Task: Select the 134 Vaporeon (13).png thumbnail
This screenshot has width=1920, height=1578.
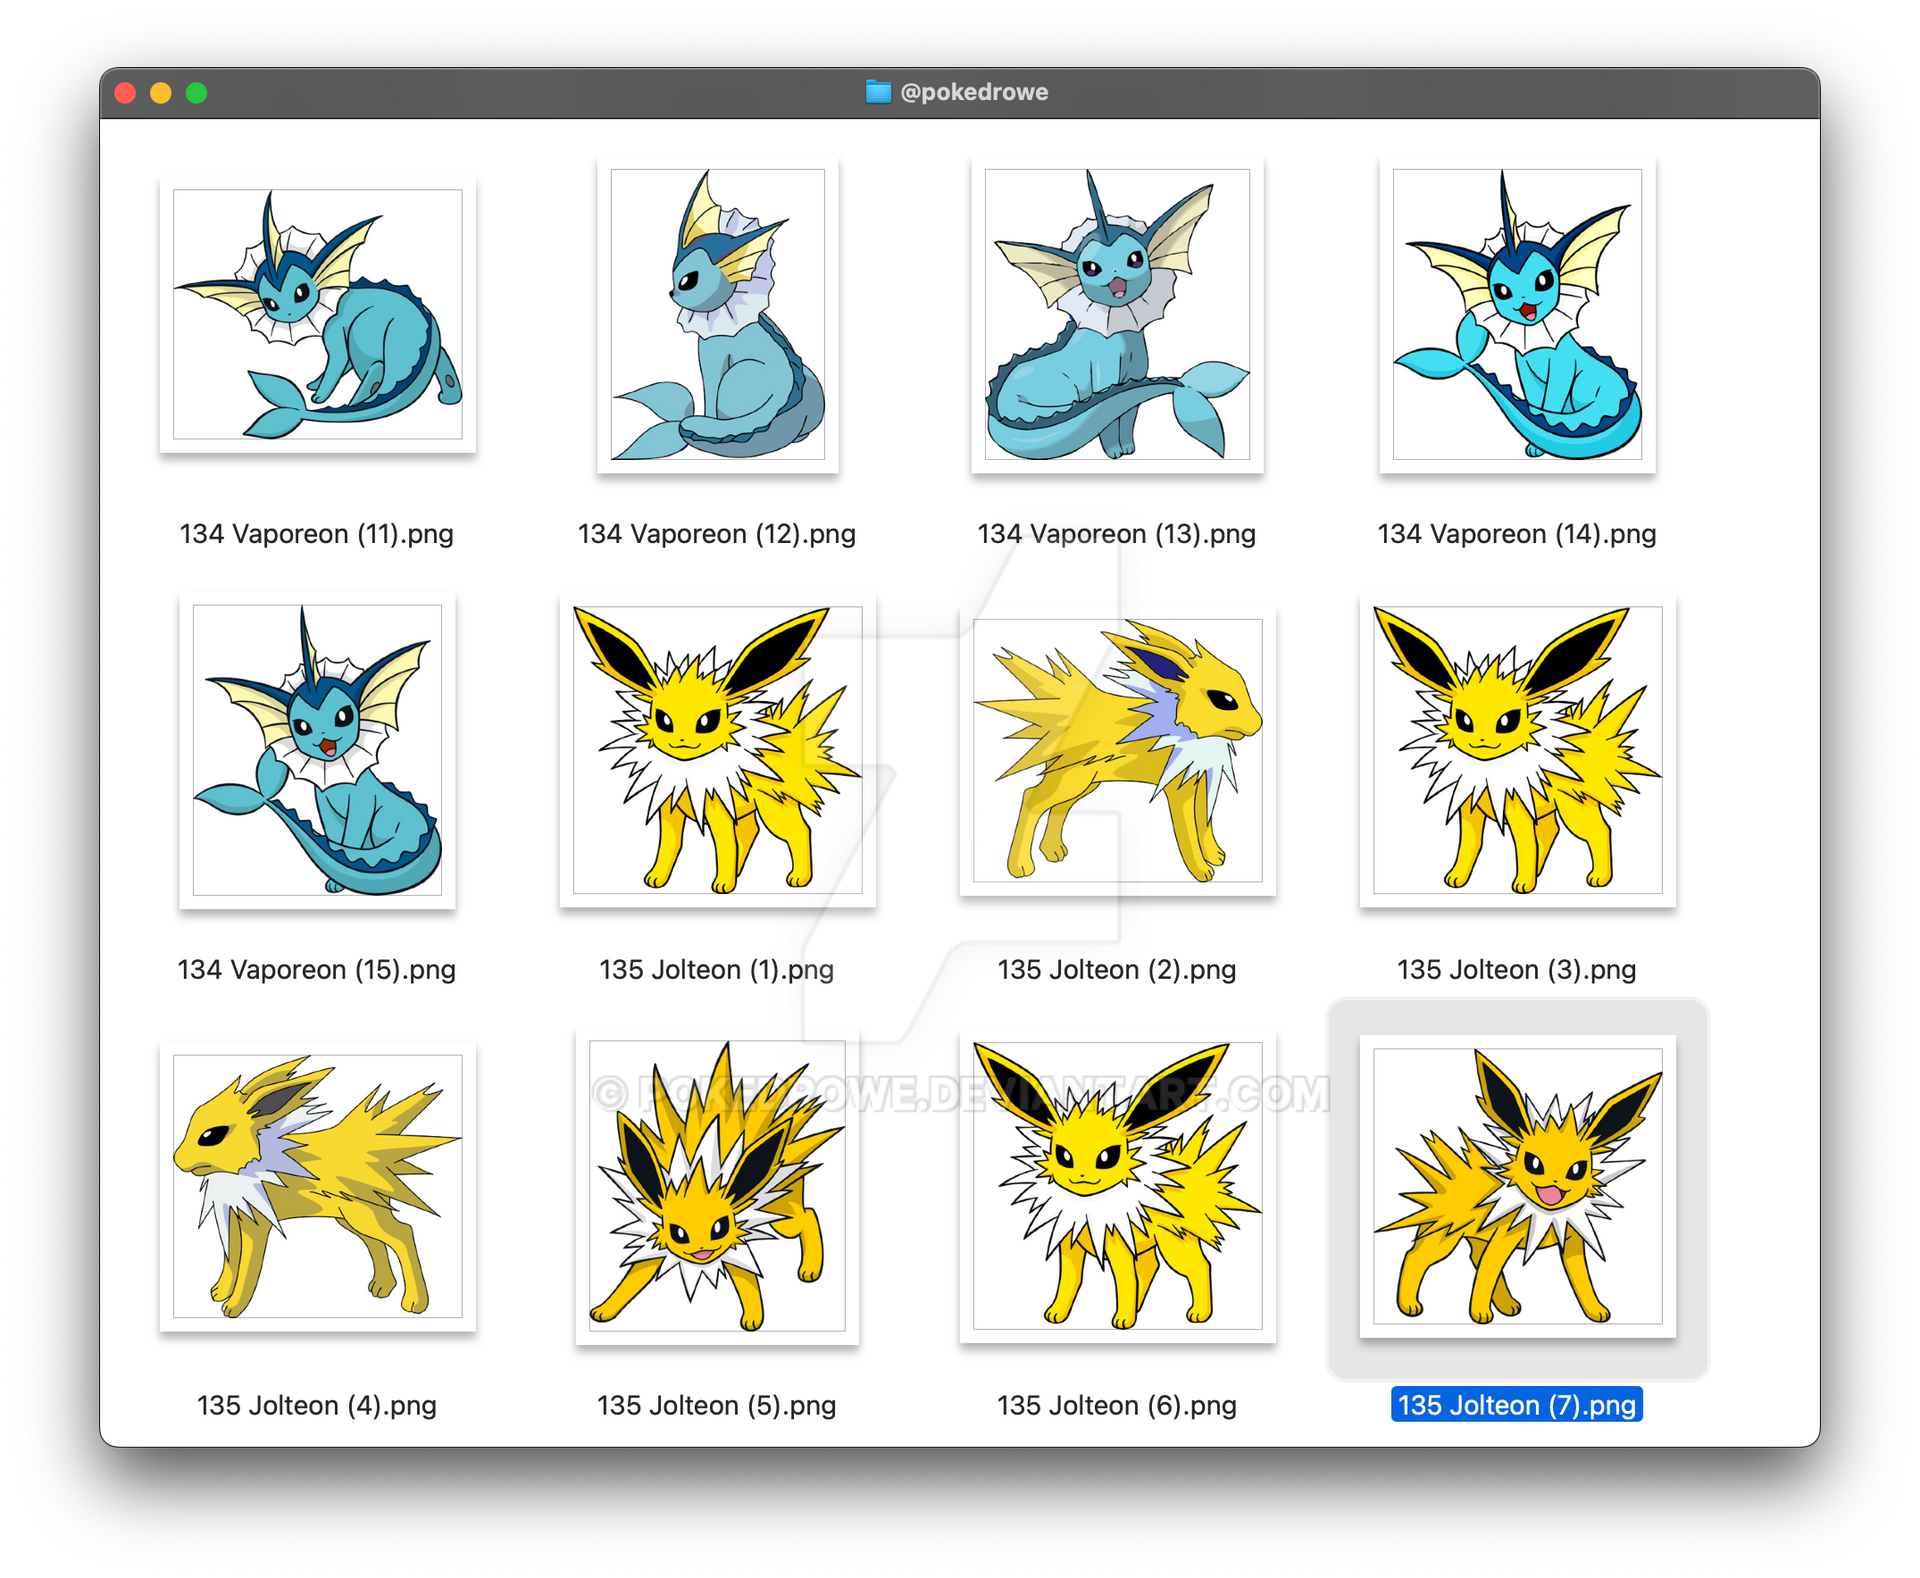Action: click(1117, 314)
